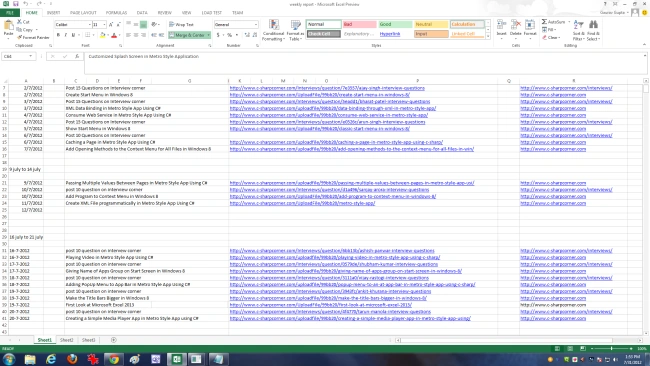The image size is (650, 366).
Task: Expand the cell Styles gallery More arrow
Action: [x=488, y=37]
